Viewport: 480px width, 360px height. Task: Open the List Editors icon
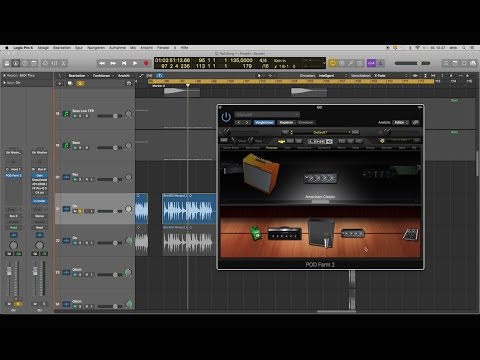click(x=446, y=63)
